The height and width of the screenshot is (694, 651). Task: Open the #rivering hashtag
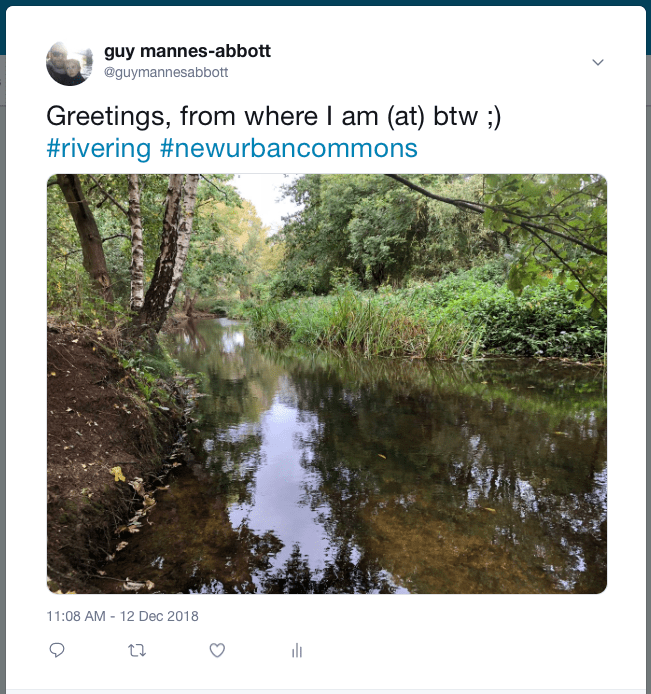tap(99, 149)
